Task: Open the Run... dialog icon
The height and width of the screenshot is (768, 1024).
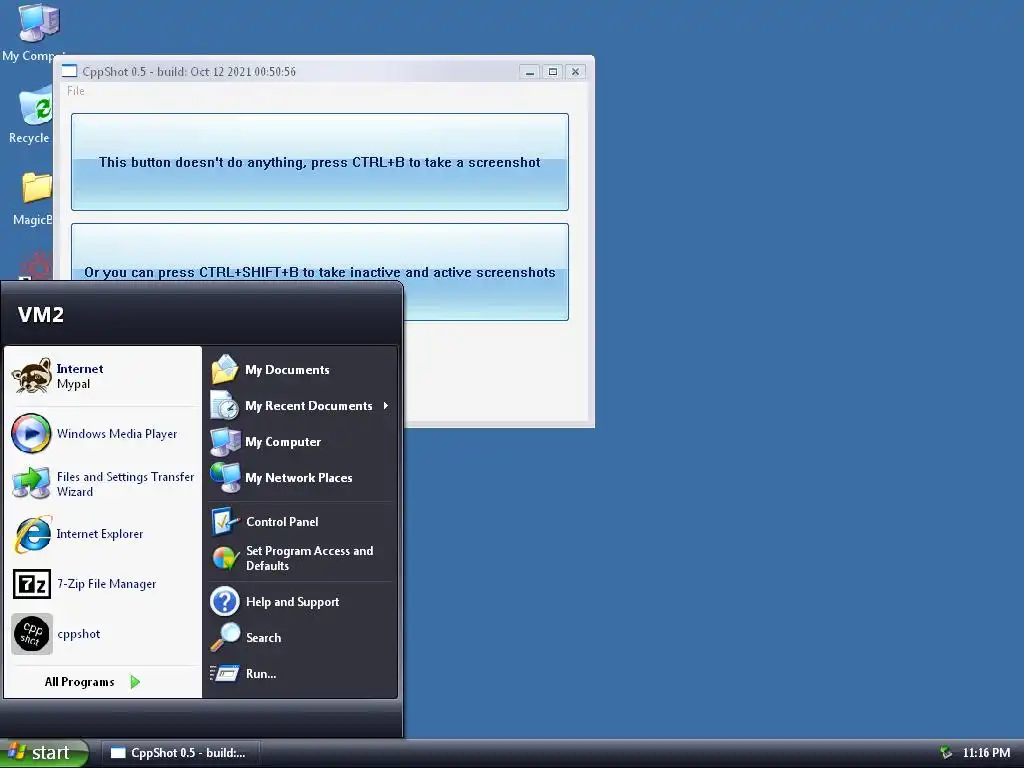Action: click(x=225, y=673)
